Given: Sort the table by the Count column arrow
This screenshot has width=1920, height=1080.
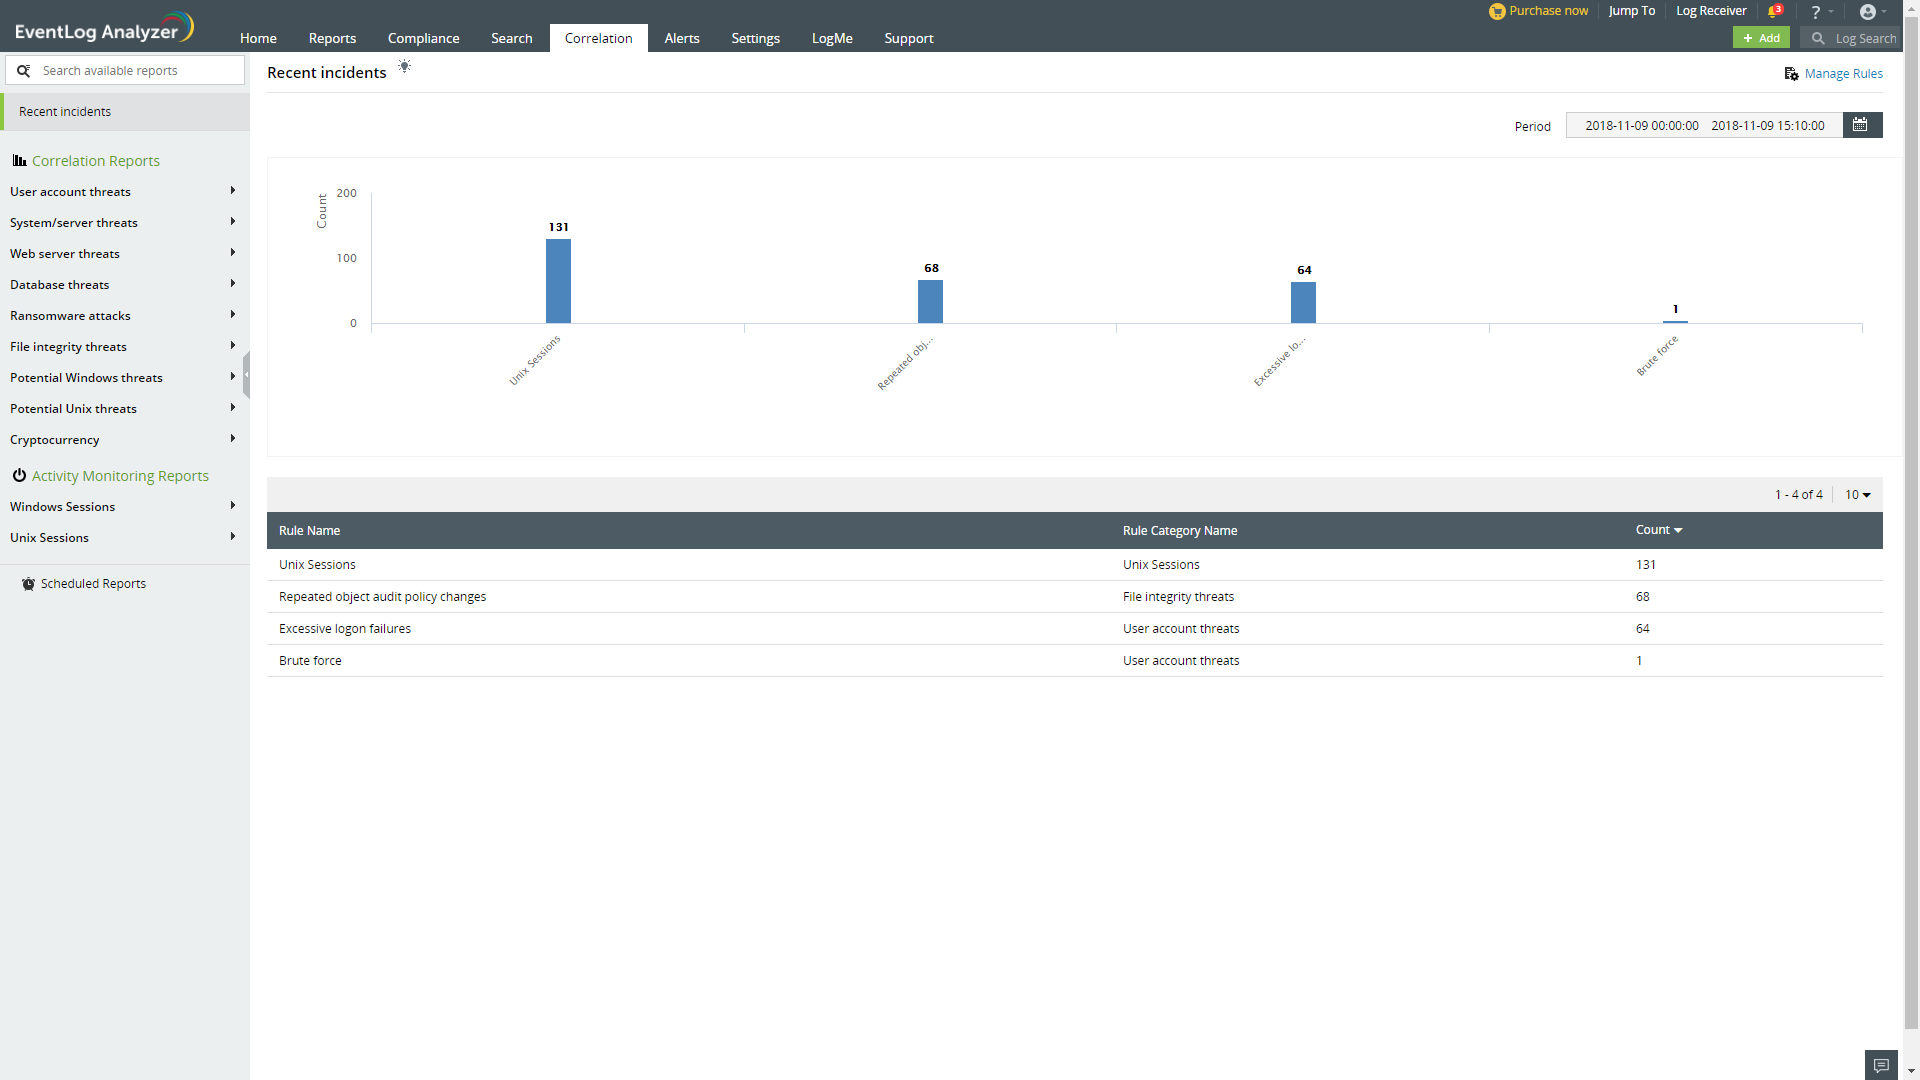Looking at the screenshot, I should [1678, 530].
